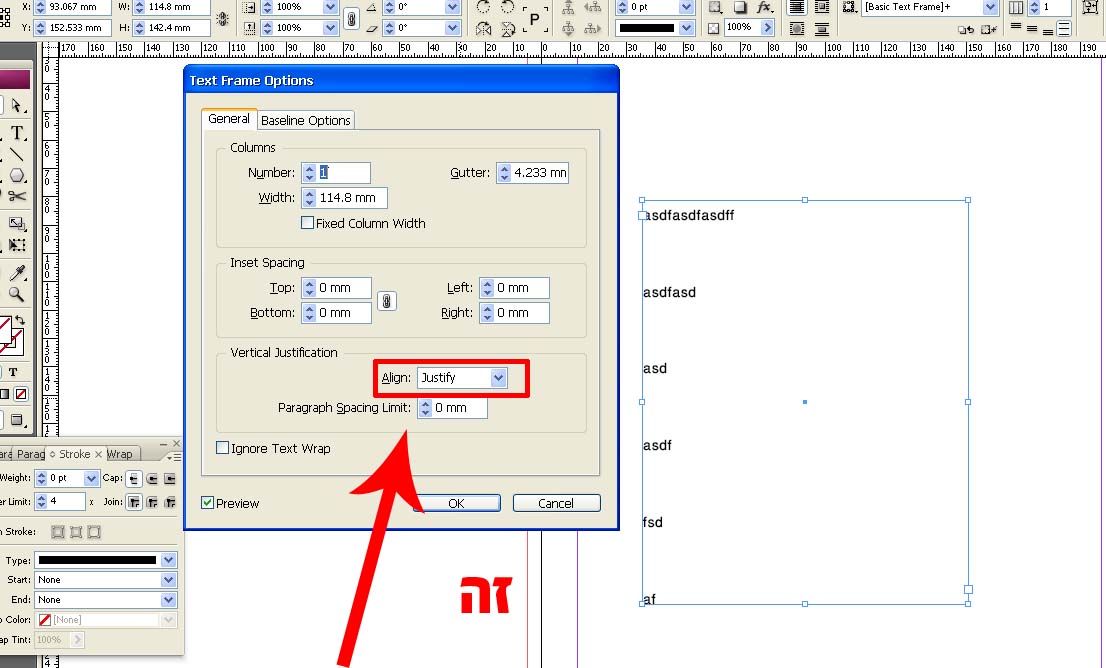
Task: Activate the Zoom magnifier tool
Action: point(17,295)
